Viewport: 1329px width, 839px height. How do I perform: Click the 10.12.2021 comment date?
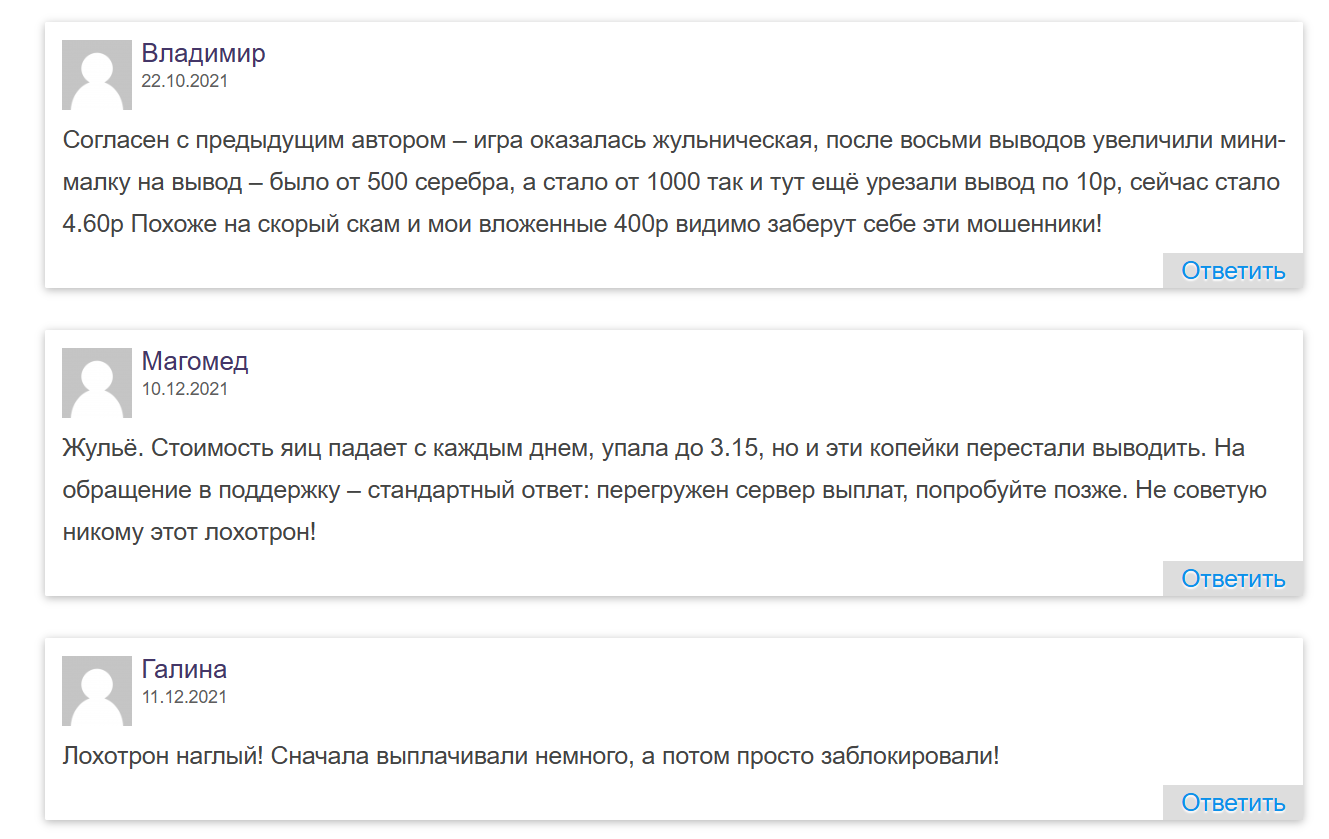click(x=184, y=390)
